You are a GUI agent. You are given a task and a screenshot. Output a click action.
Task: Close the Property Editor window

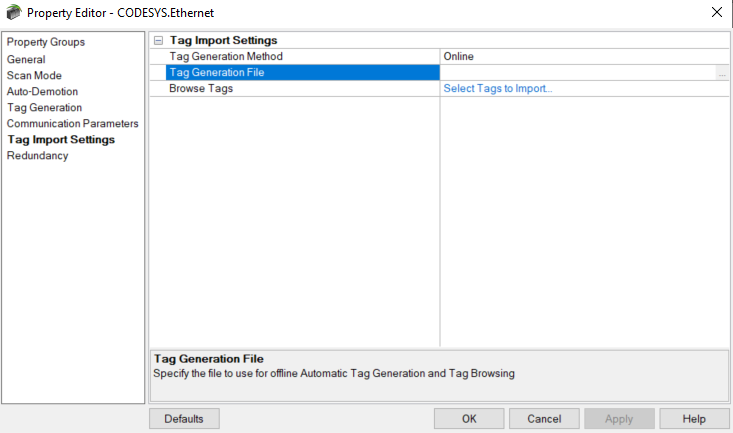[x=716, y=13]
